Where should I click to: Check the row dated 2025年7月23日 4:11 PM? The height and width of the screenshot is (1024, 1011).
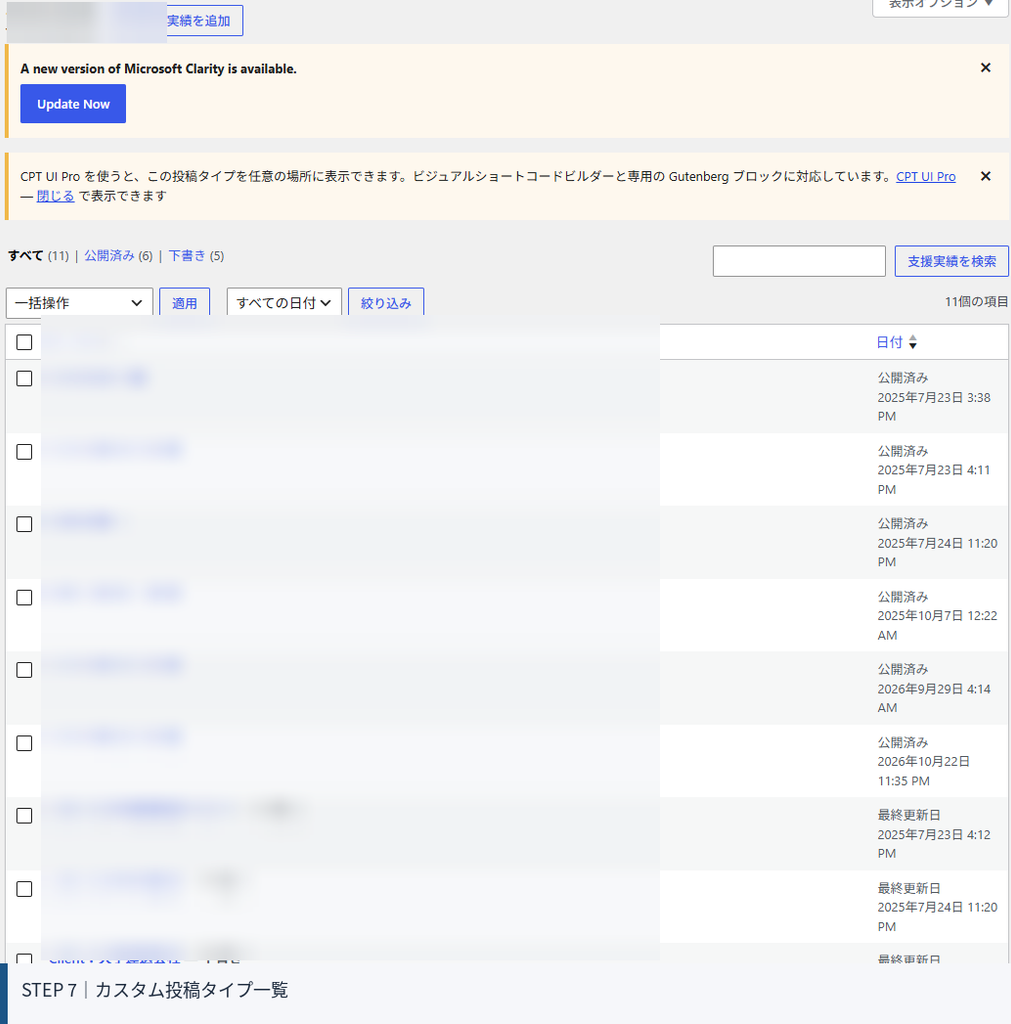tap(24, 452)
